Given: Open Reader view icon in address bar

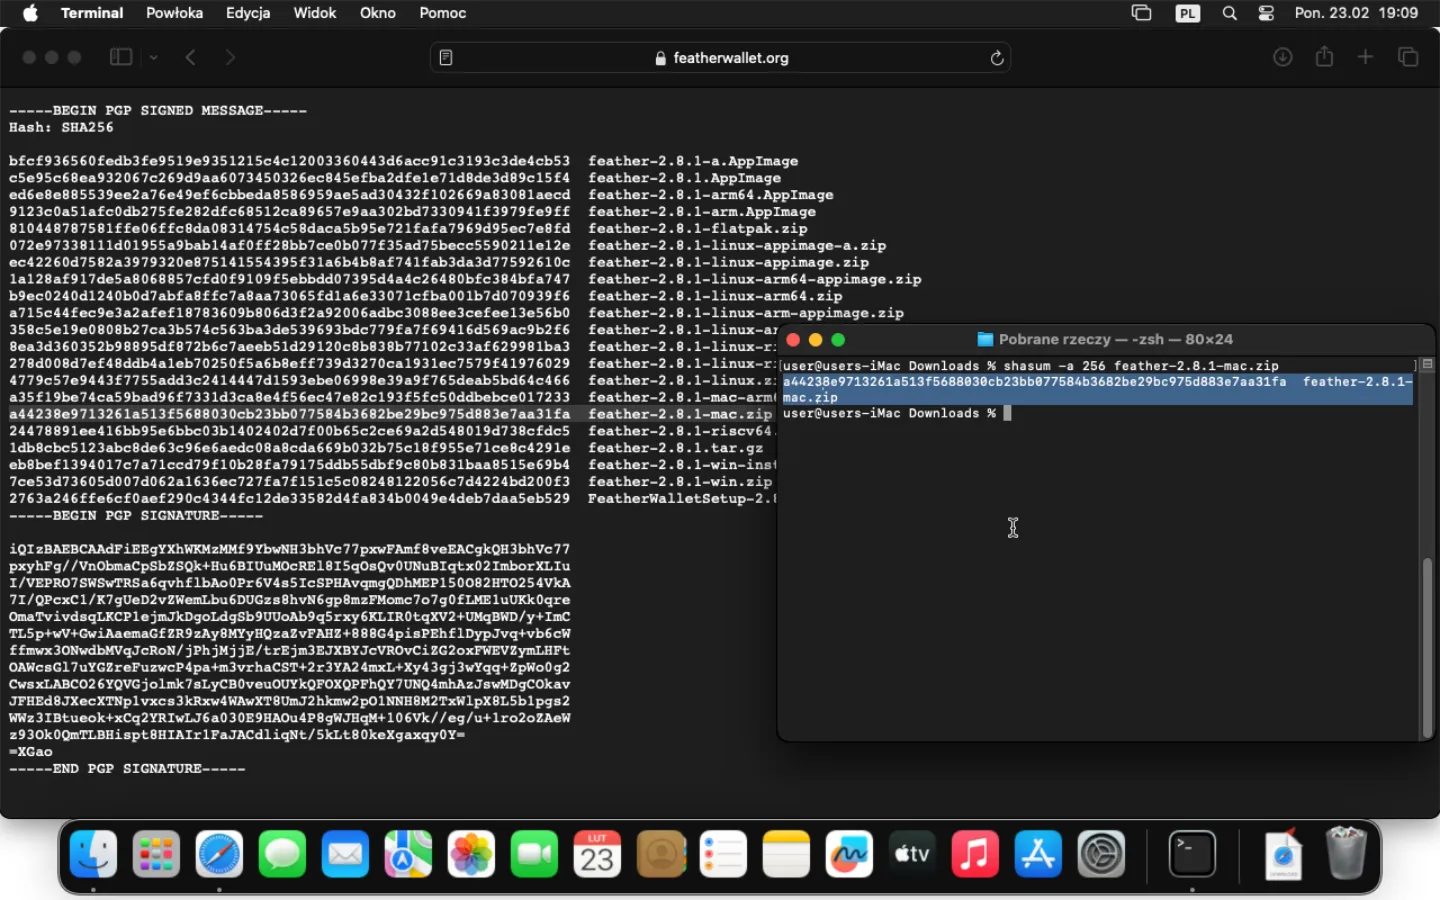Looking at the screenshot, I should 446,58.
